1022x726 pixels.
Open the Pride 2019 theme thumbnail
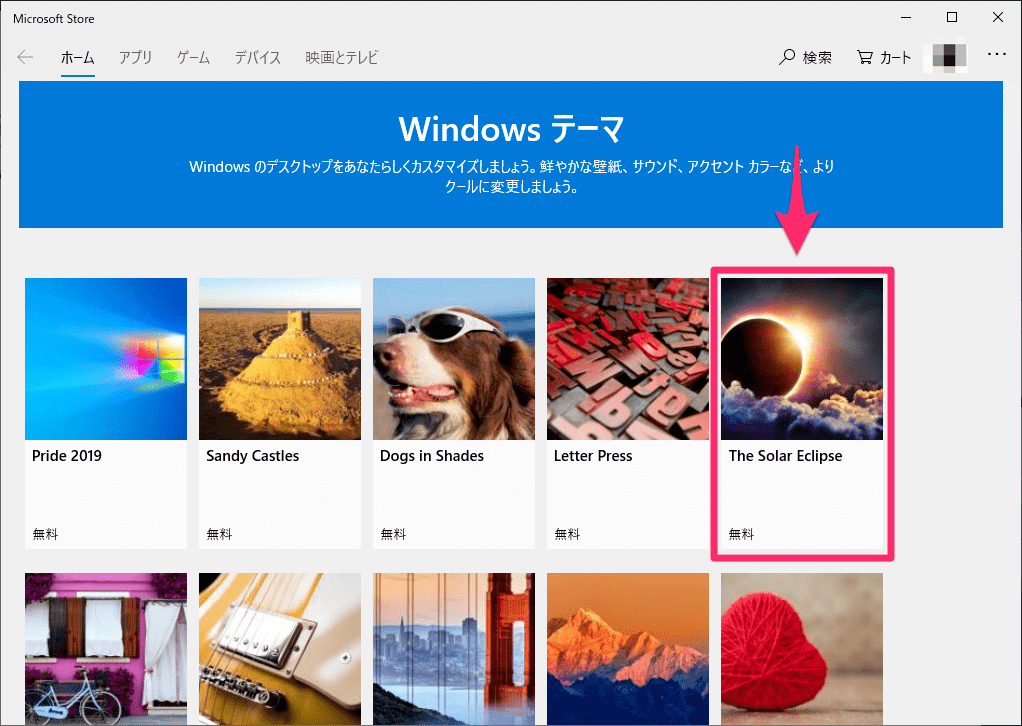coord(106,359)
